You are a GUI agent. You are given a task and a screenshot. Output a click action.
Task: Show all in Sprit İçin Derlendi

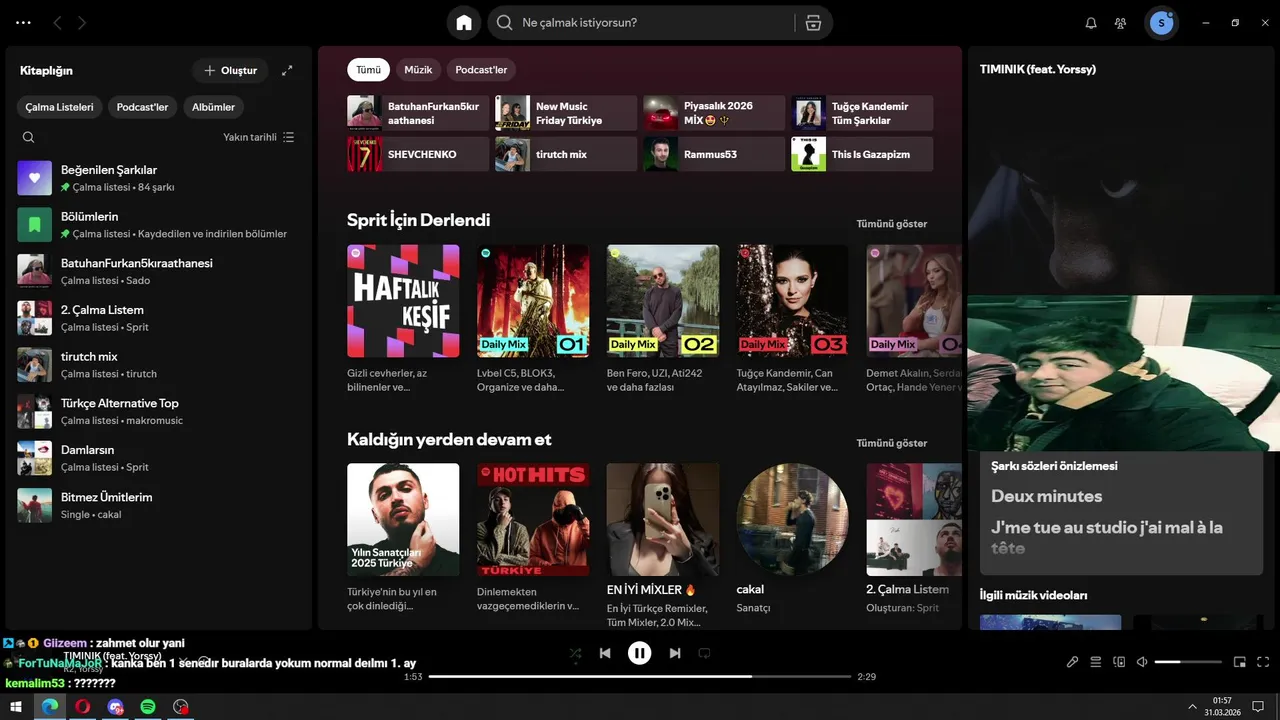[x=892, y=224]
